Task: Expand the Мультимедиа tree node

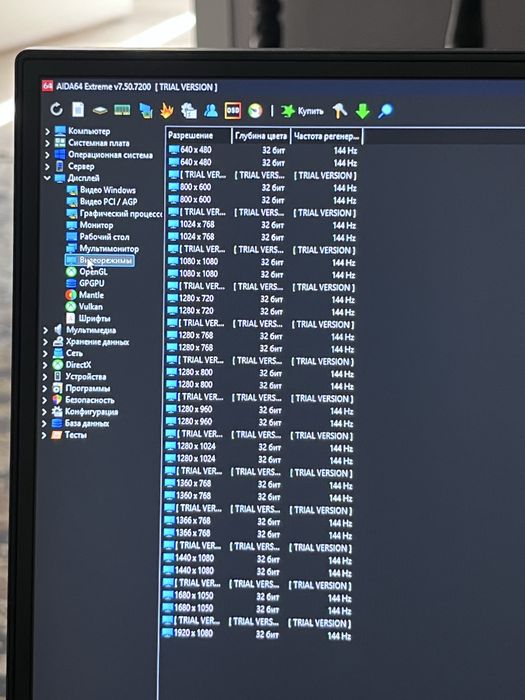Action: tap(45, 330)
